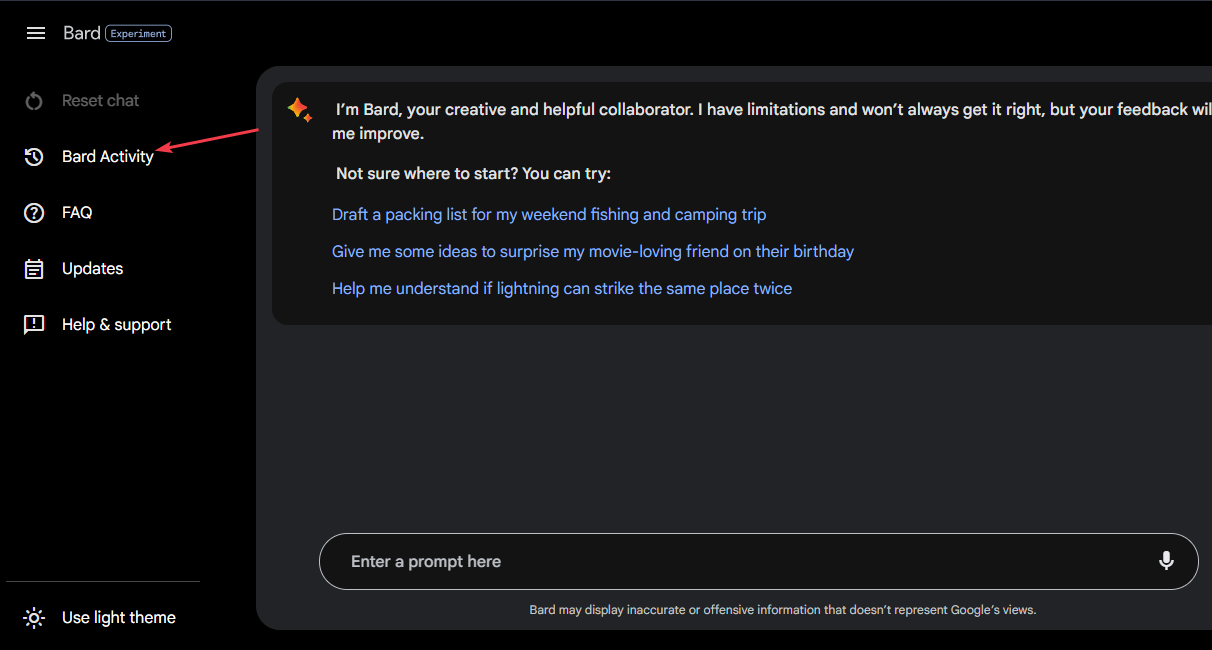Open Help & support menu item
1212x650 pixels.
pos(117,325)
